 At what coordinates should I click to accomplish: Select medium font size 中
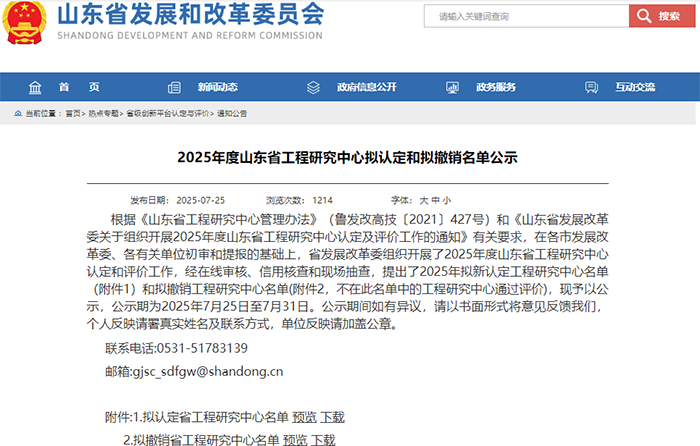pyautogui.click(x=435, y=200)
